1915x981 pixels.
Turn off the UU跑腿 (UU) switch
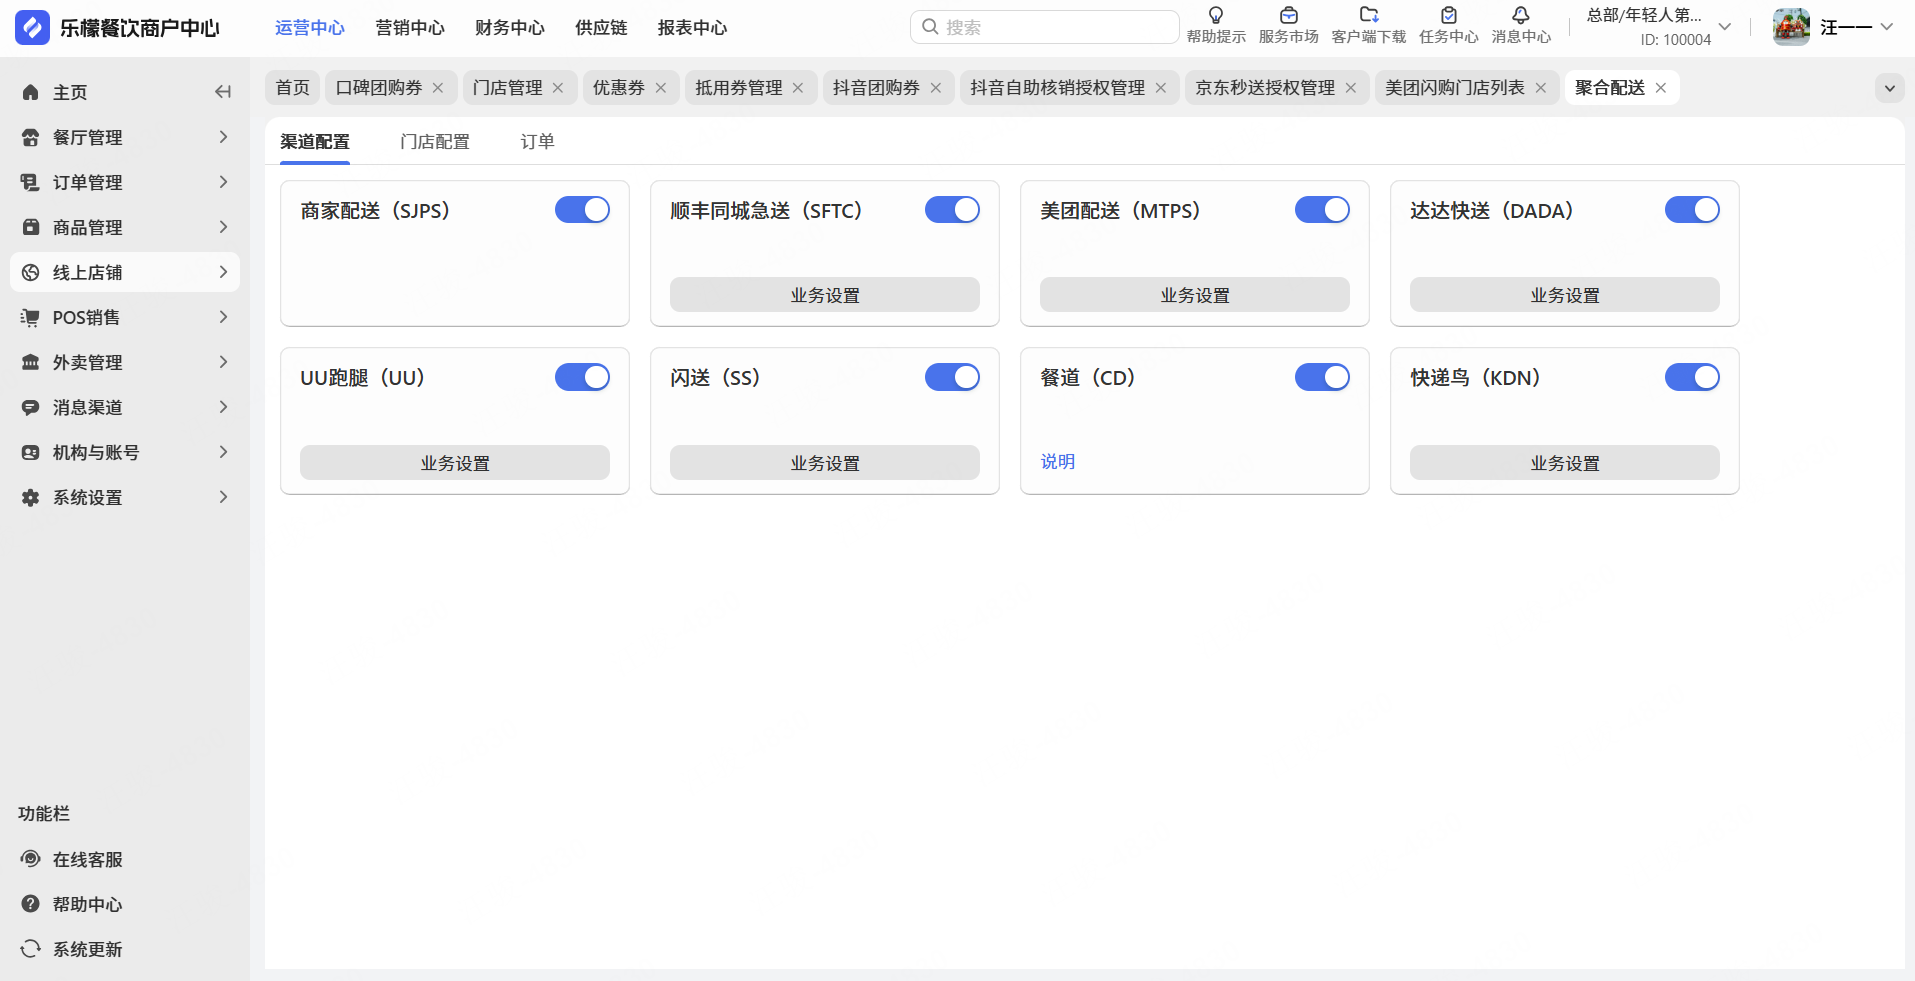(583, 377)
